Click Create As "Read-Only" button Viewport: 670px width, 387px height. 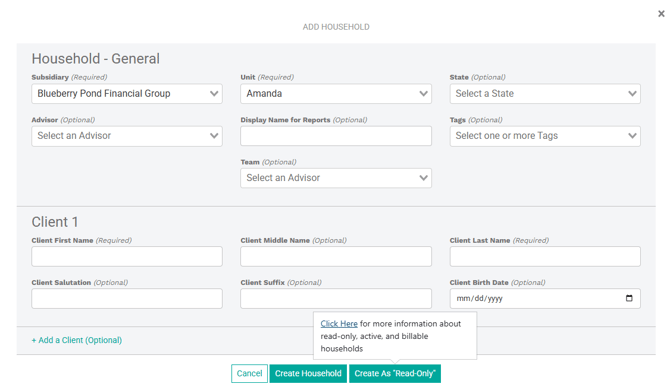395,373
